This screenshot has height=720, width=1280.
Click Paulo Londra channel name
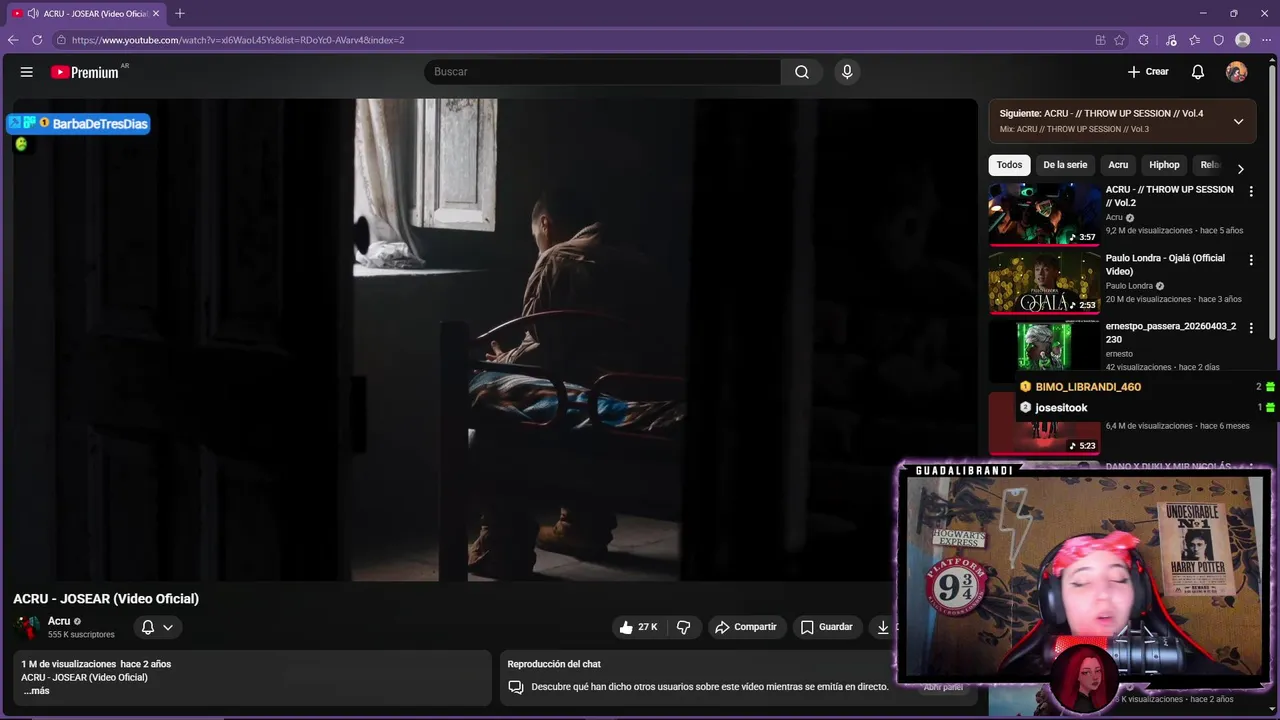tap(1129, 286)
